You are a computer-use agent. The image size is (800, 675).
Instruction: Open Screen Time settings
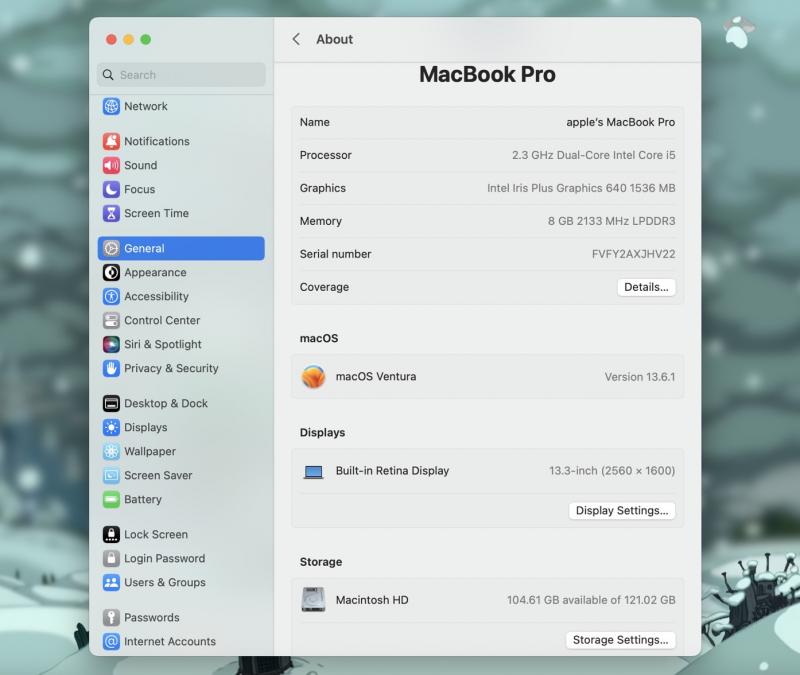181,213
